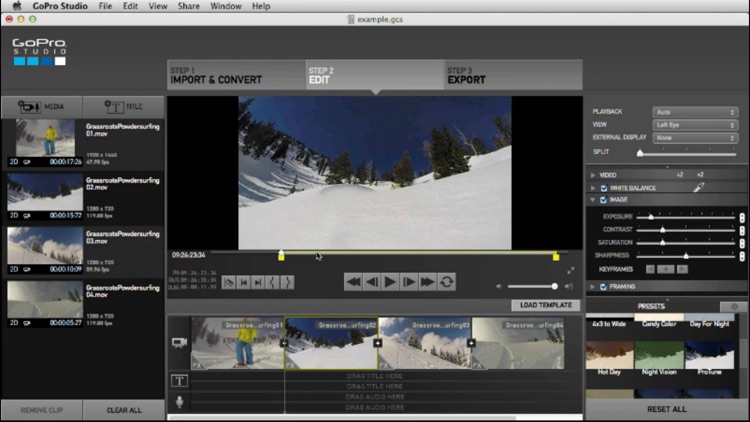Select GrassrootsPowdersurfing01.mov thumbnail in media bin
Viewport: 750px width, 422px height.
click(x=45, y=138)
